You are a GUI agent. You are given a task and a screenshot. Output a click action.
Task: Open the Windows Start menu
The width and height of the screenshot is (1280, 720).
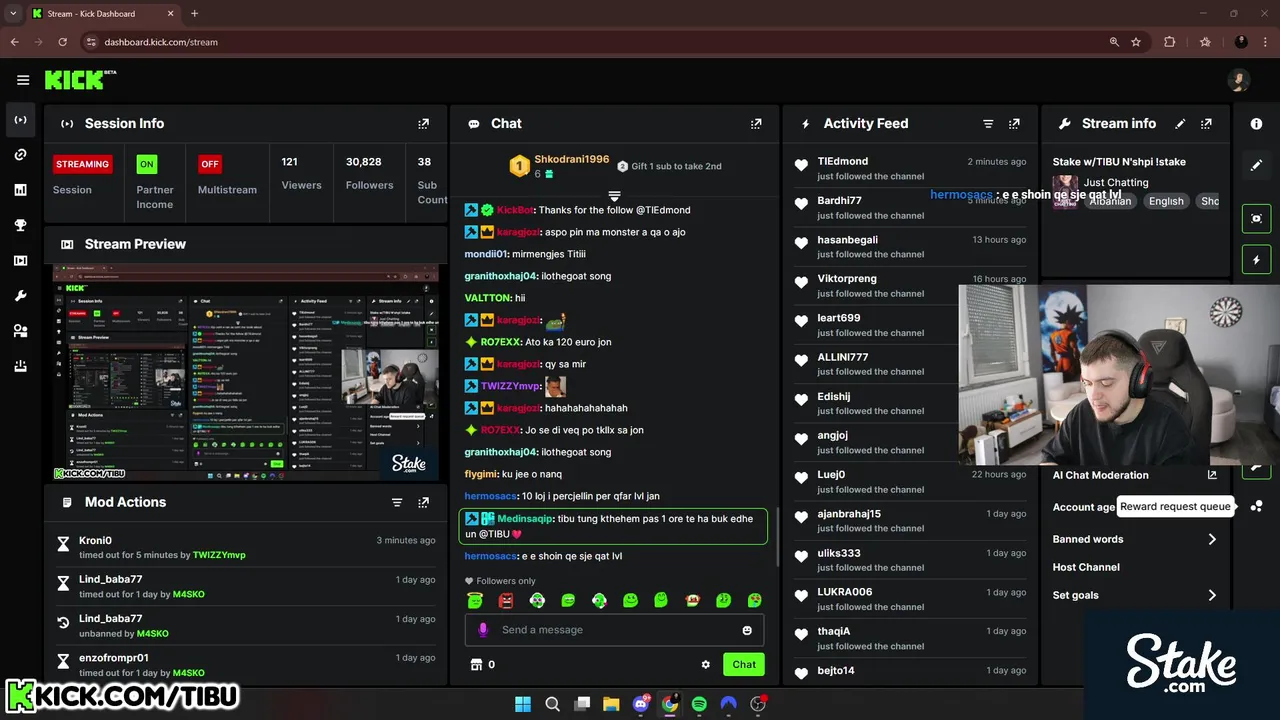pos(523,704)
